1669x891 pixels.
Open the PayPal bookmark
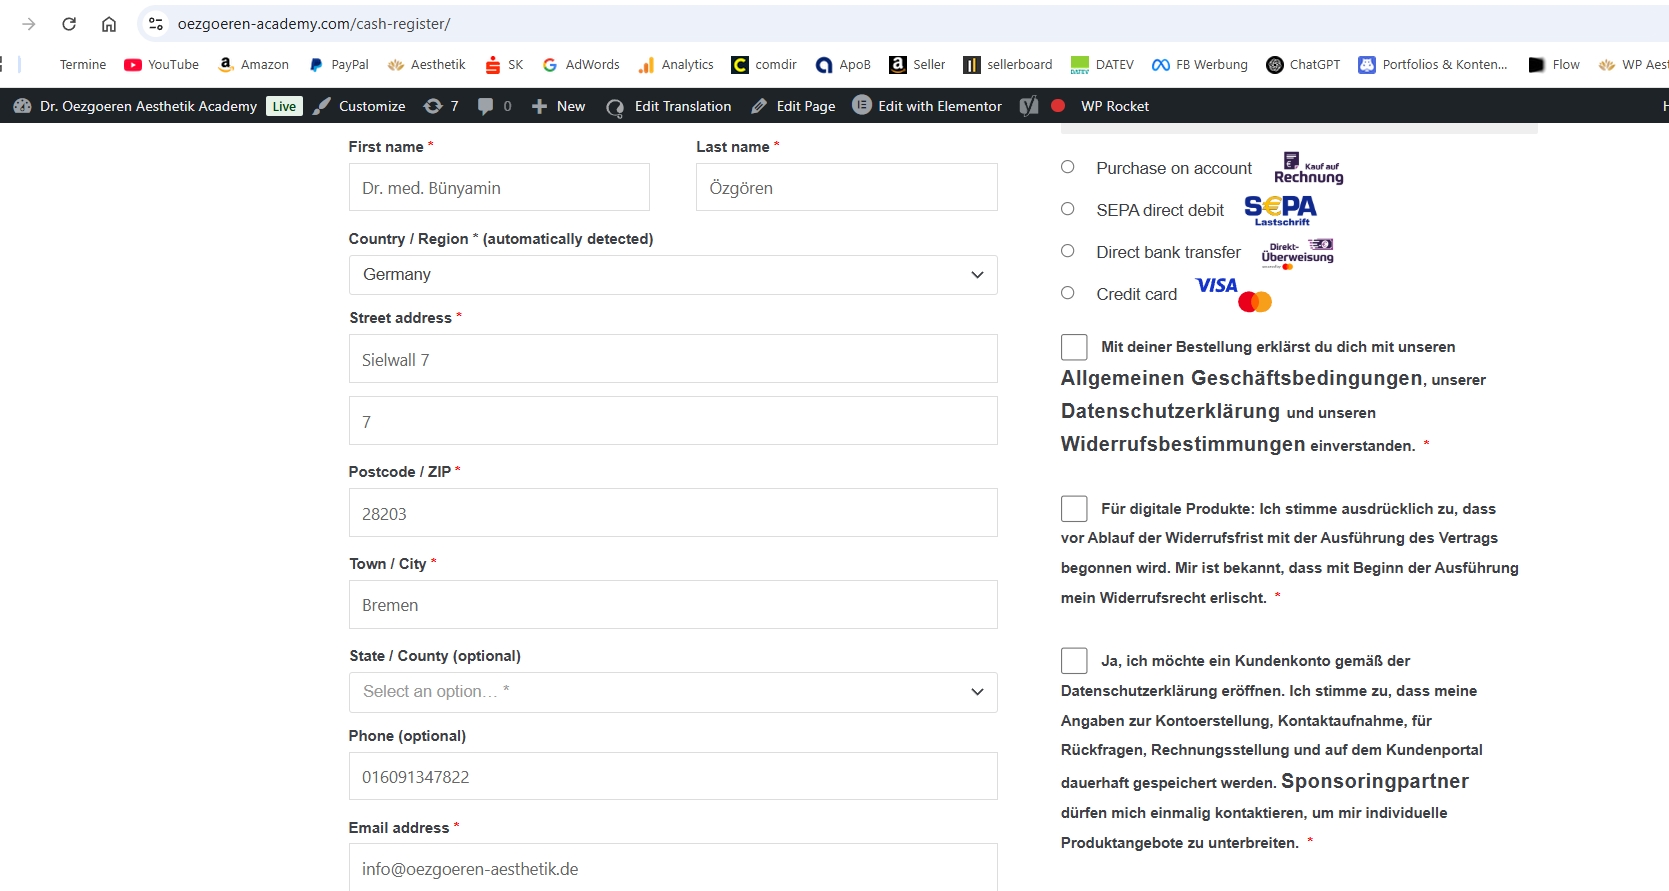[338, 64]
